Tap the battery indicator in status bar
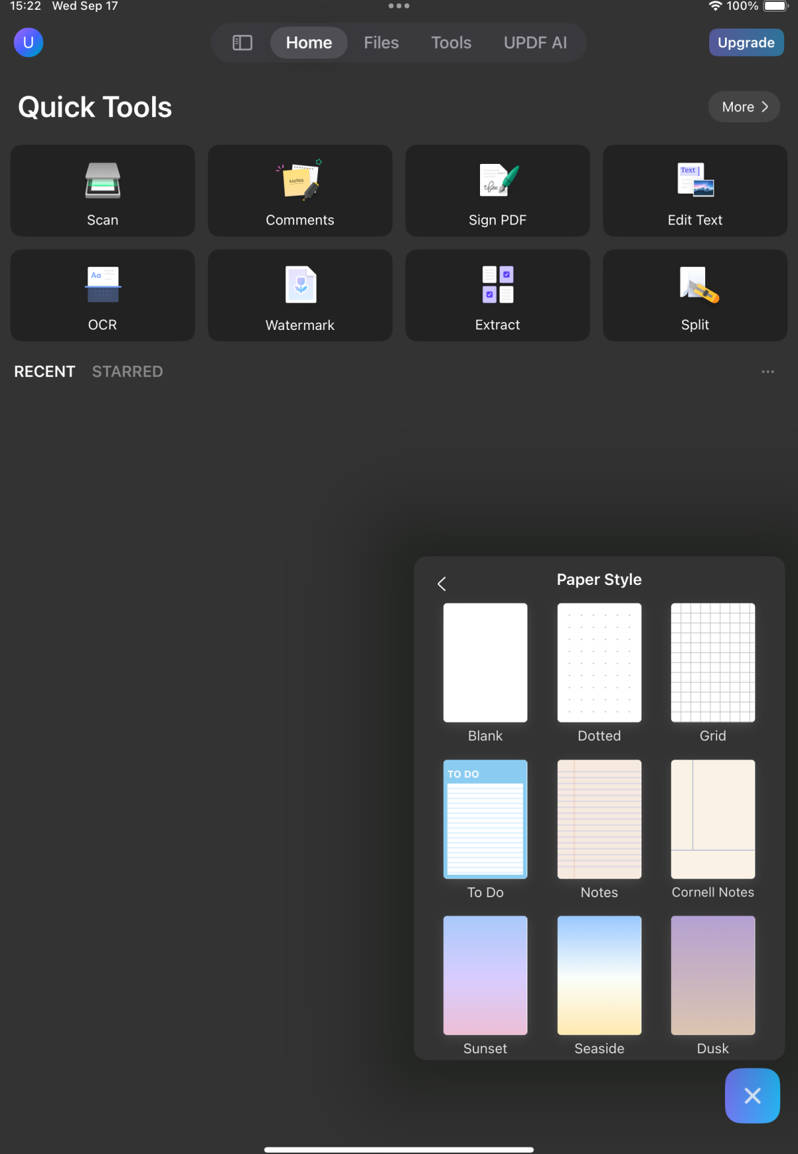This screenshot has width=798, height=1154. tap(776, 6)
